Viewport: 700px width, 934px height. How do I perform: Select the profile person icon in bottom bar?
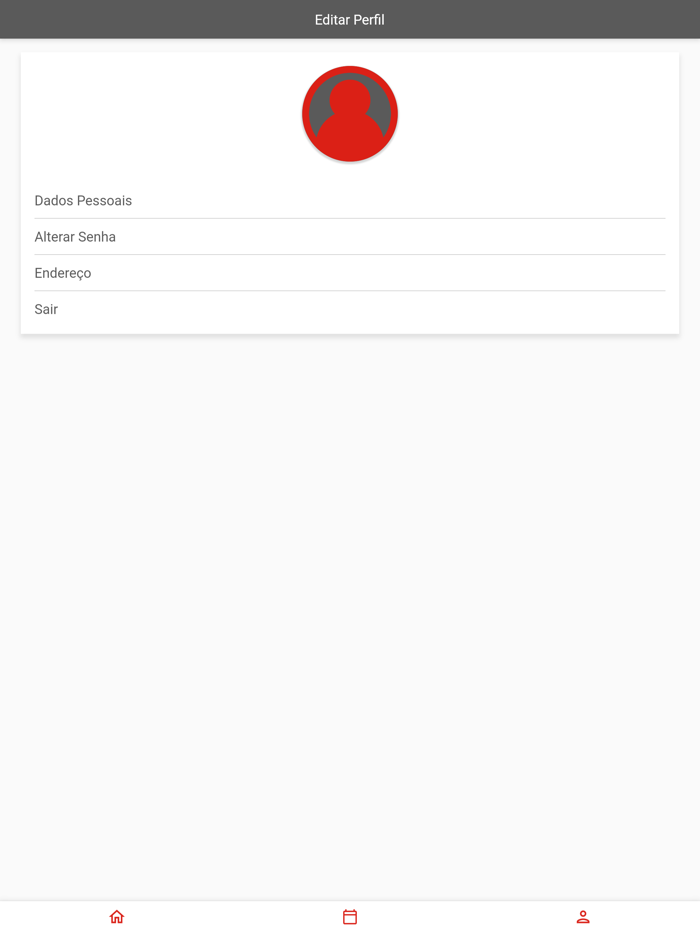pyautogui.click(x=583, y=917)
